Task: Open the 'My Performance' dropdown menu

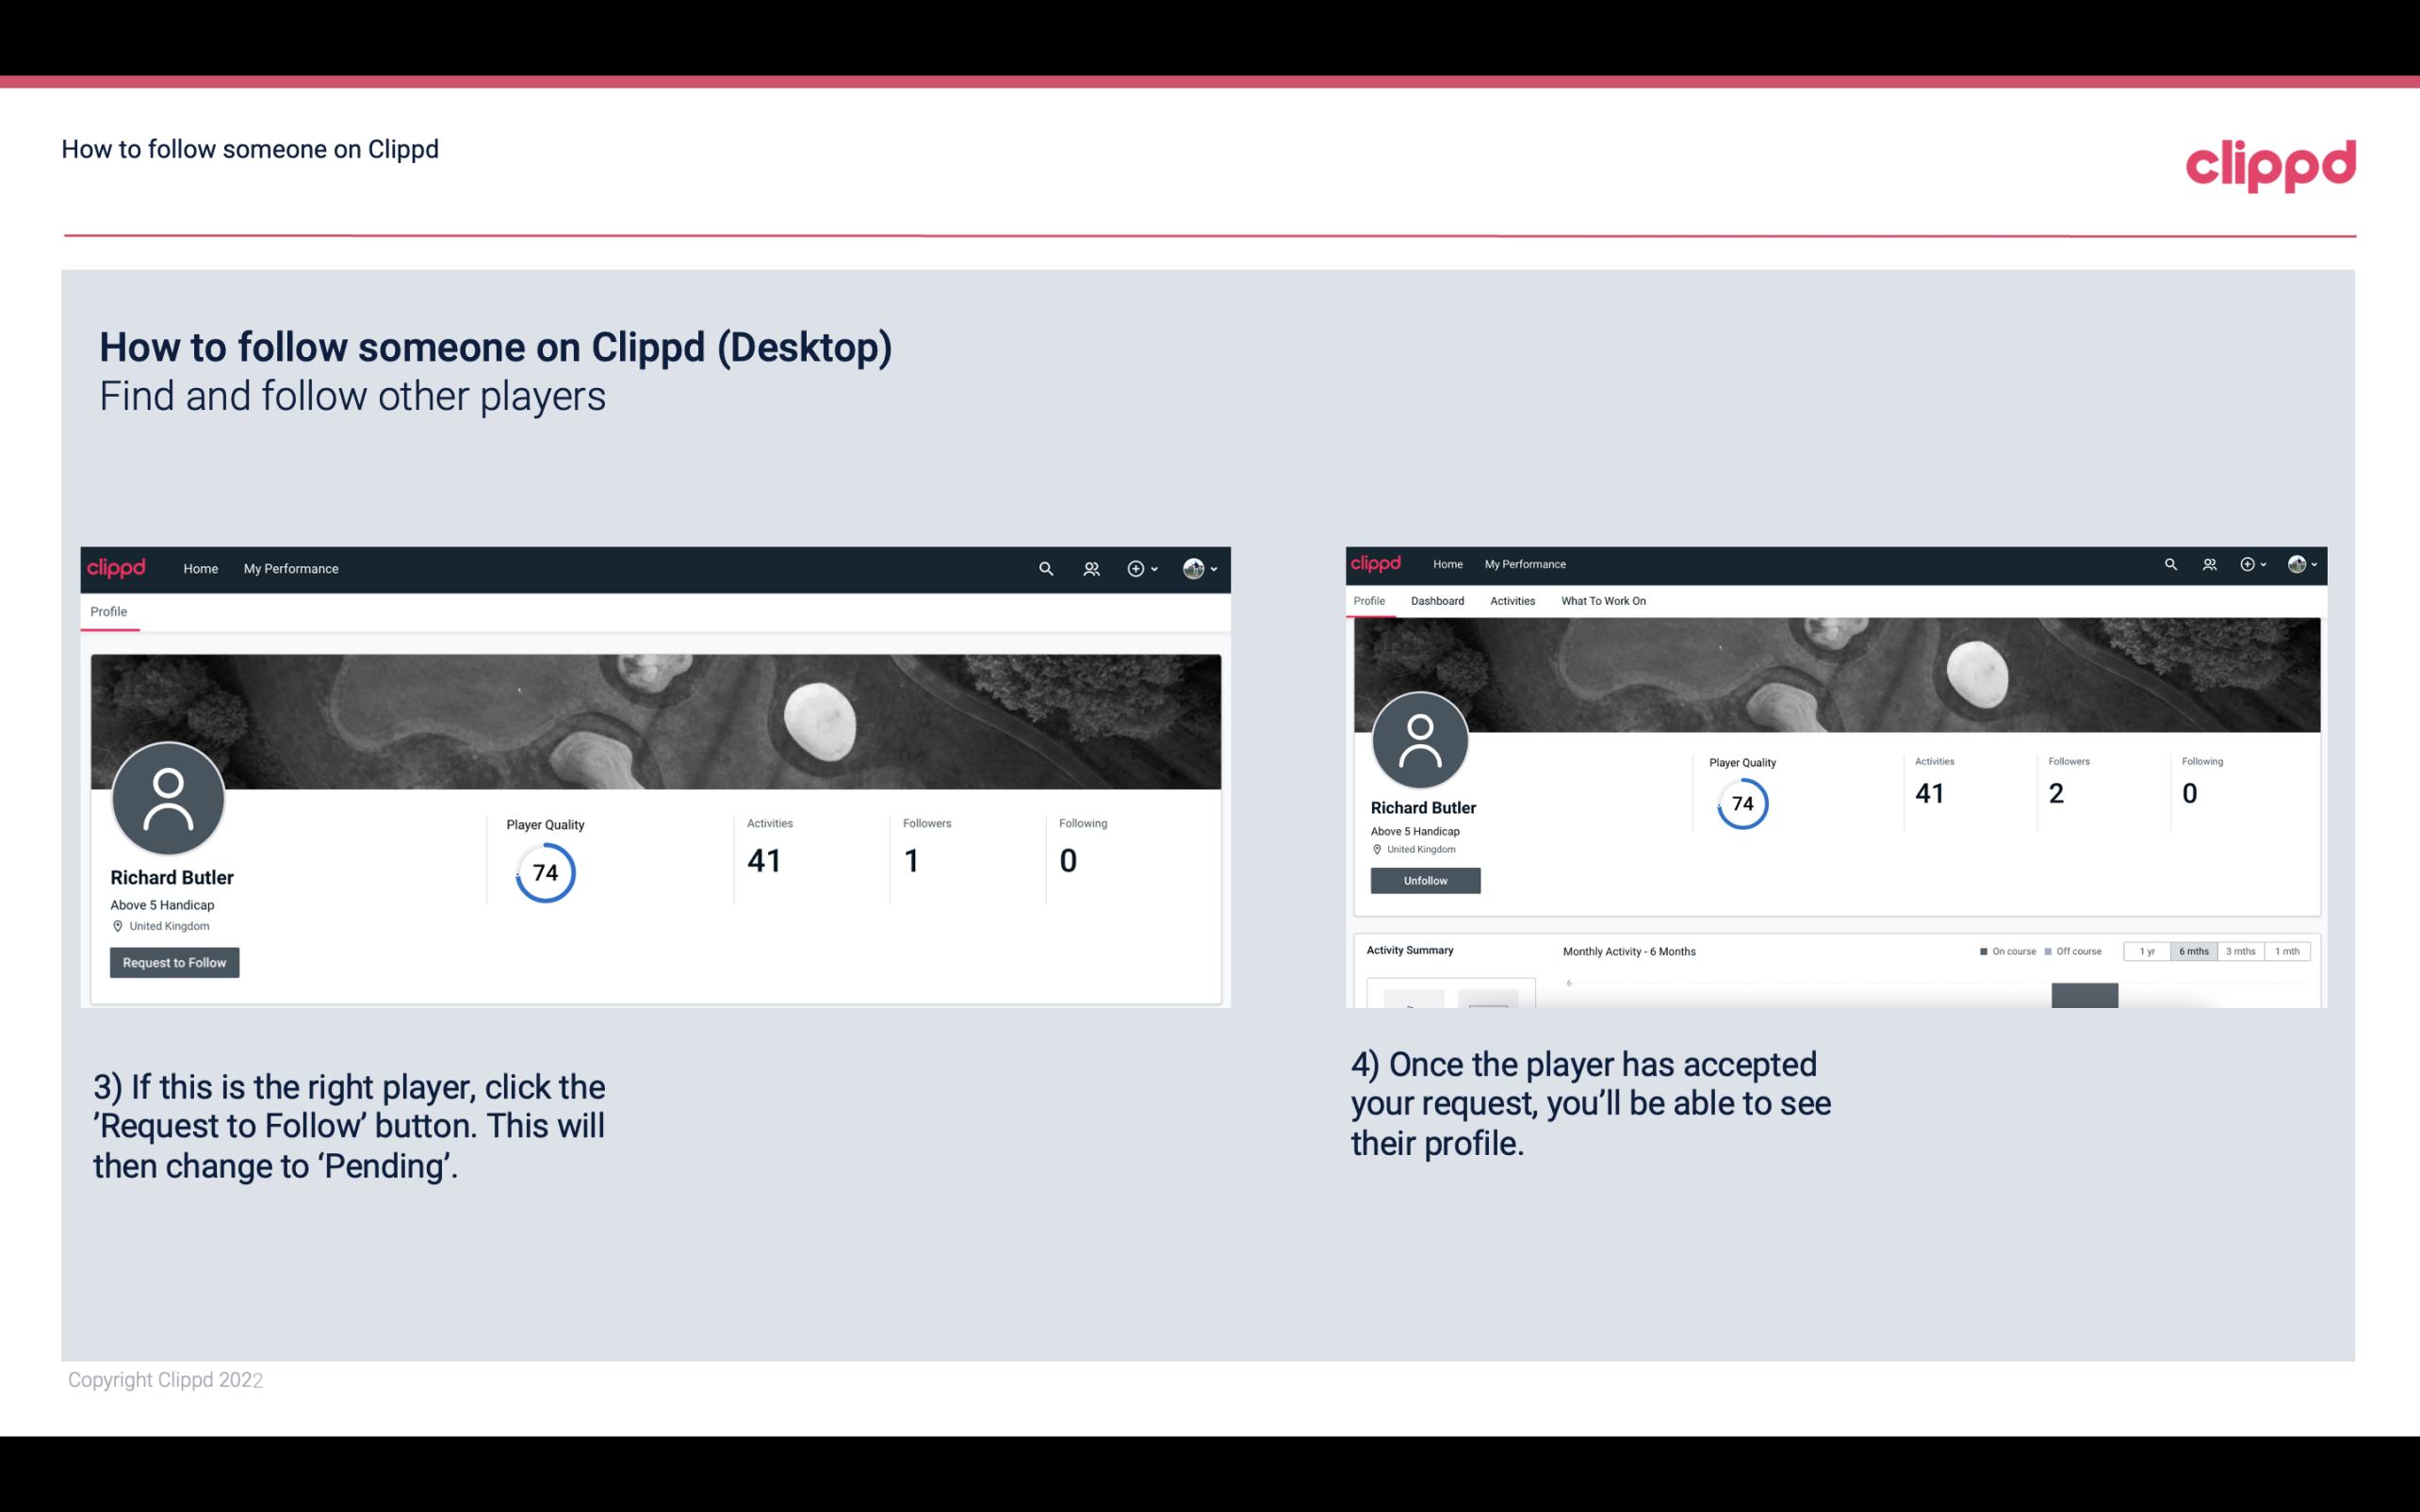Action: (x=291, y=568)
